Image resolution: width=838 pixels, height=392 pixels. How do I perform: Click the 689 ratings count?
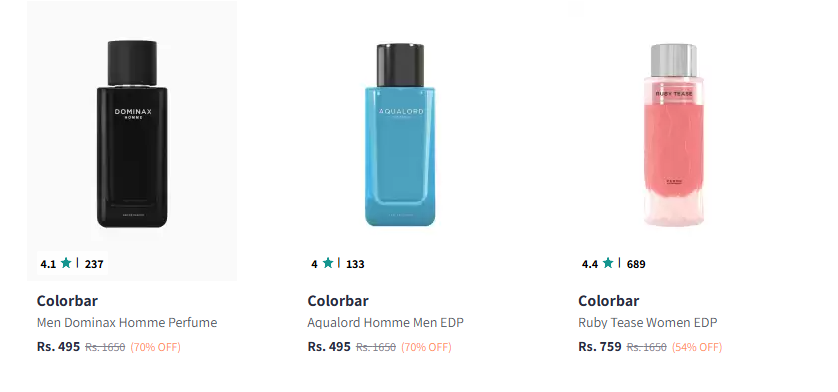coord(636,264)
